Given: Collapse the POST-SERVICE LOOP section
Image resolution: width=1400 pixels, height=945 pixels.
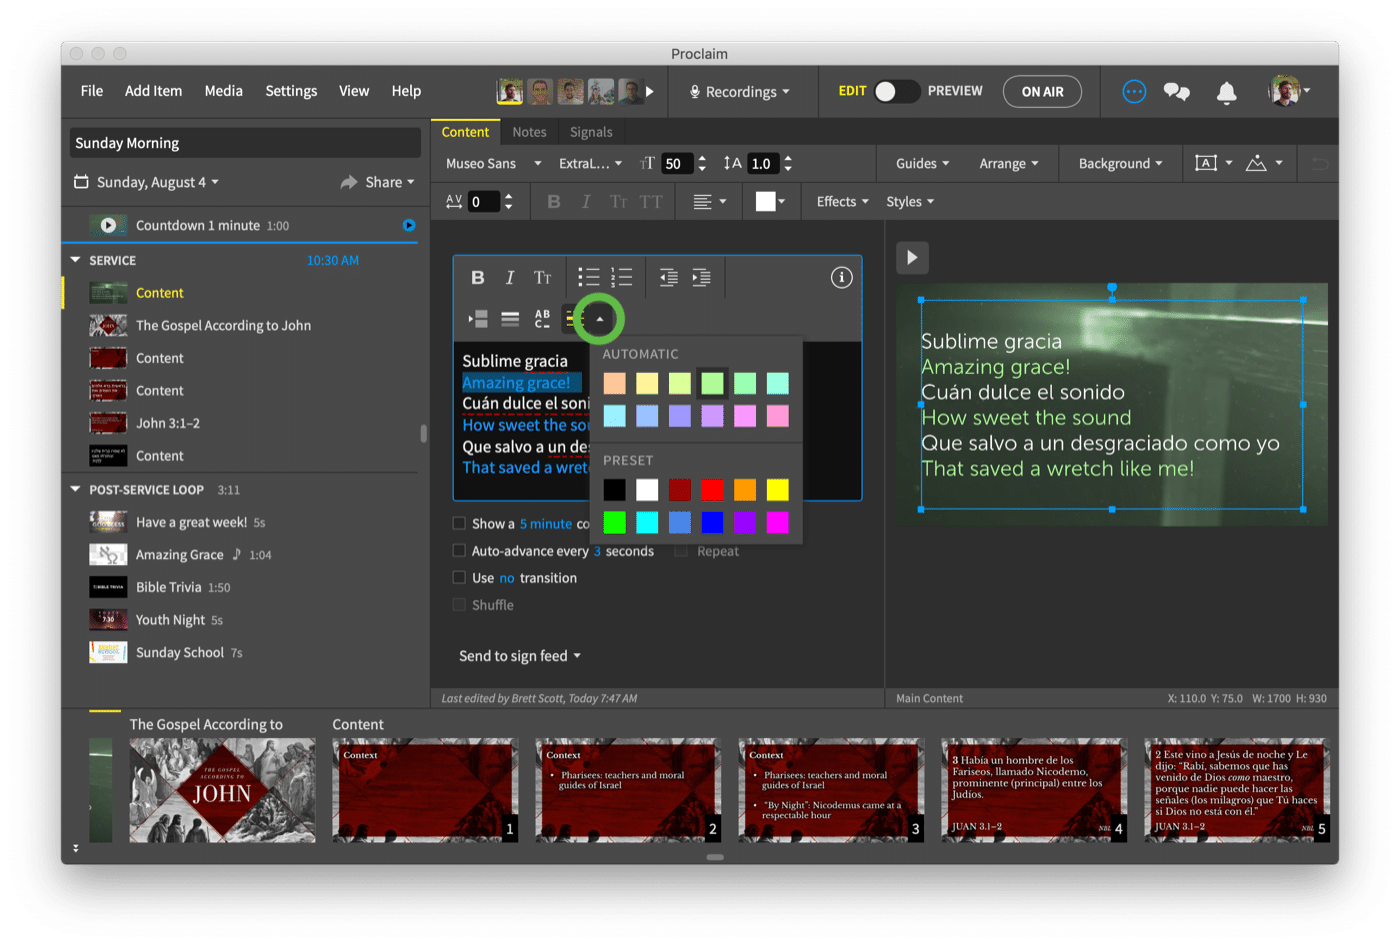Looking at the screenshot, I should (75, 489).
